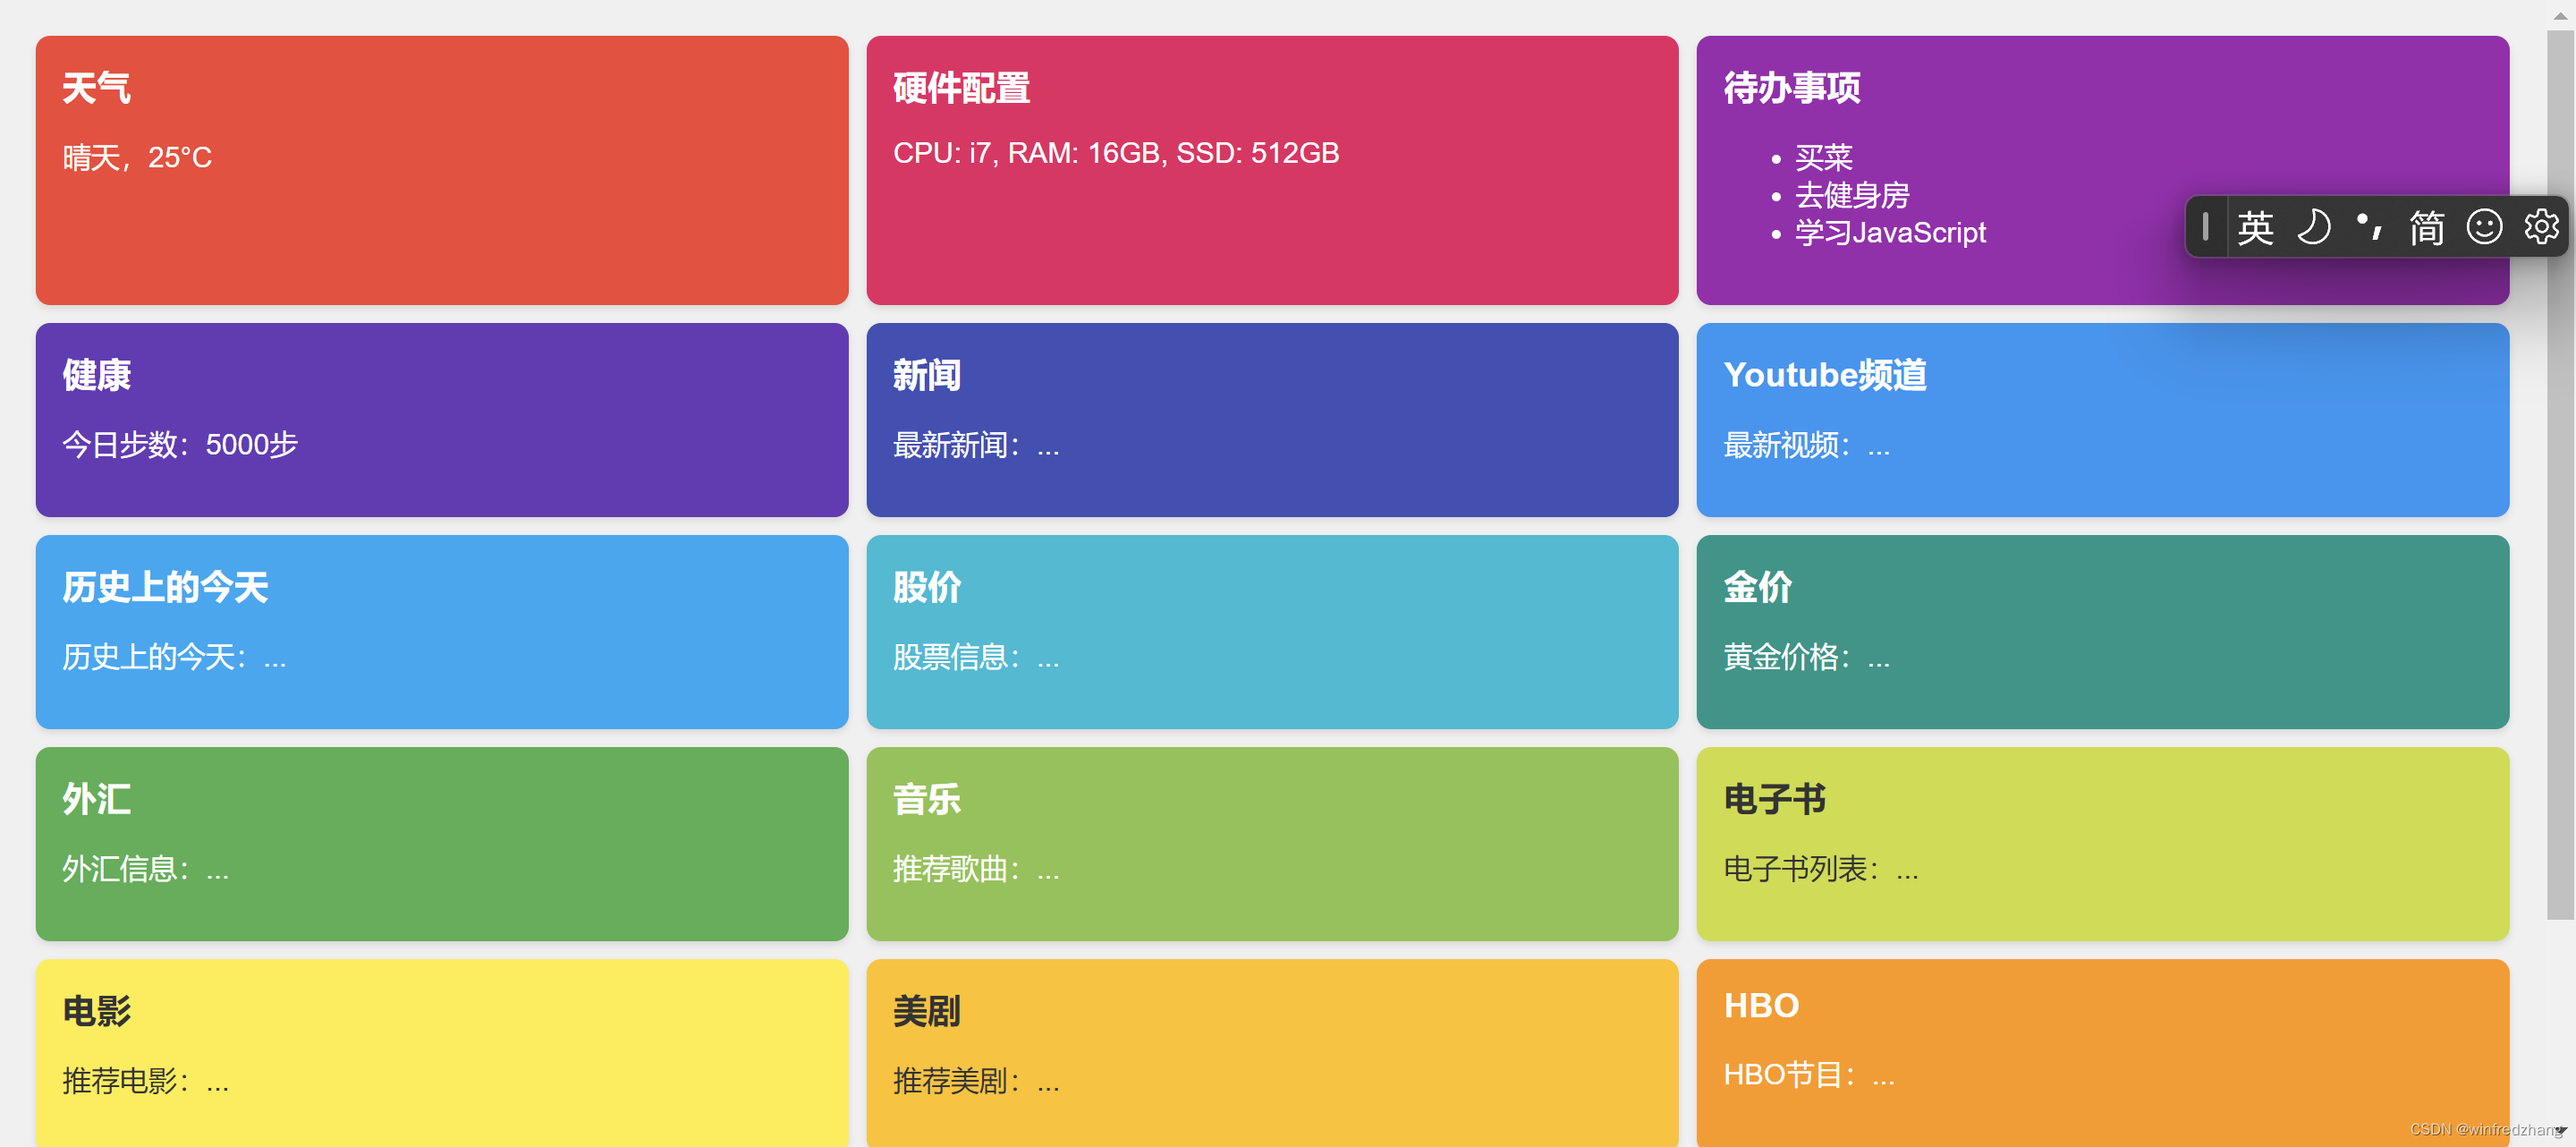The image size is (2576, 1147).
Task: Click the vertical scrollbar thumb
Action: pos(2560,474)
